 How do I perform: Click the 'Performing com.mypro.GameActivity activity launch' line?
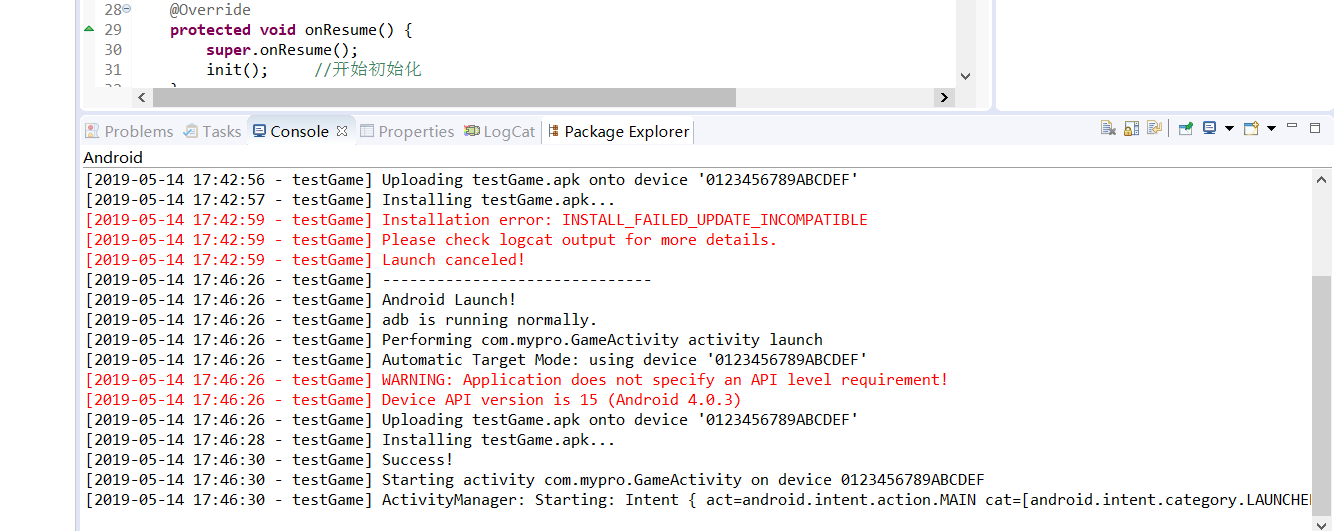454,340
